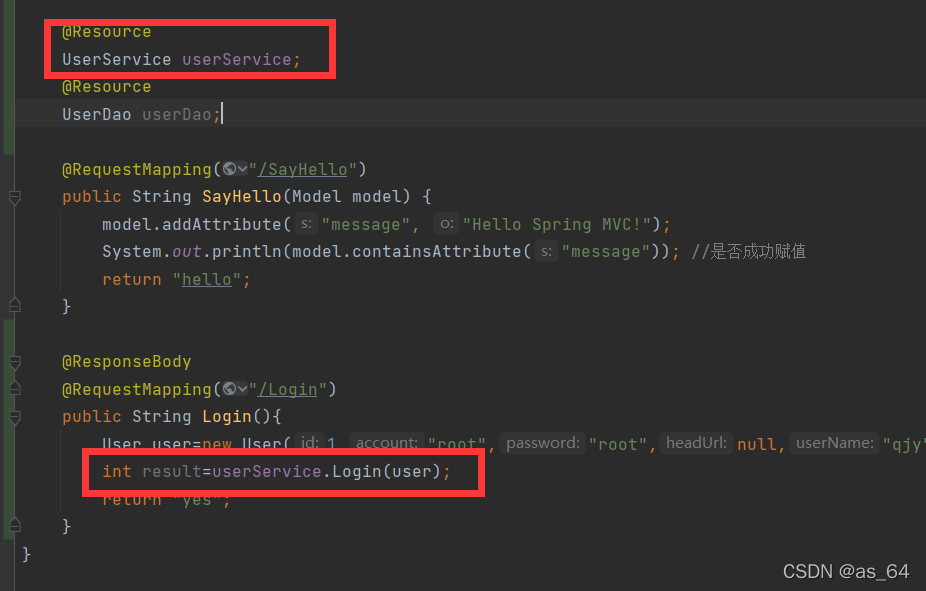This screenshot has width=926, height=591.
Task: Click the @Resource annotation above UserDao
Action: [106, 87]
